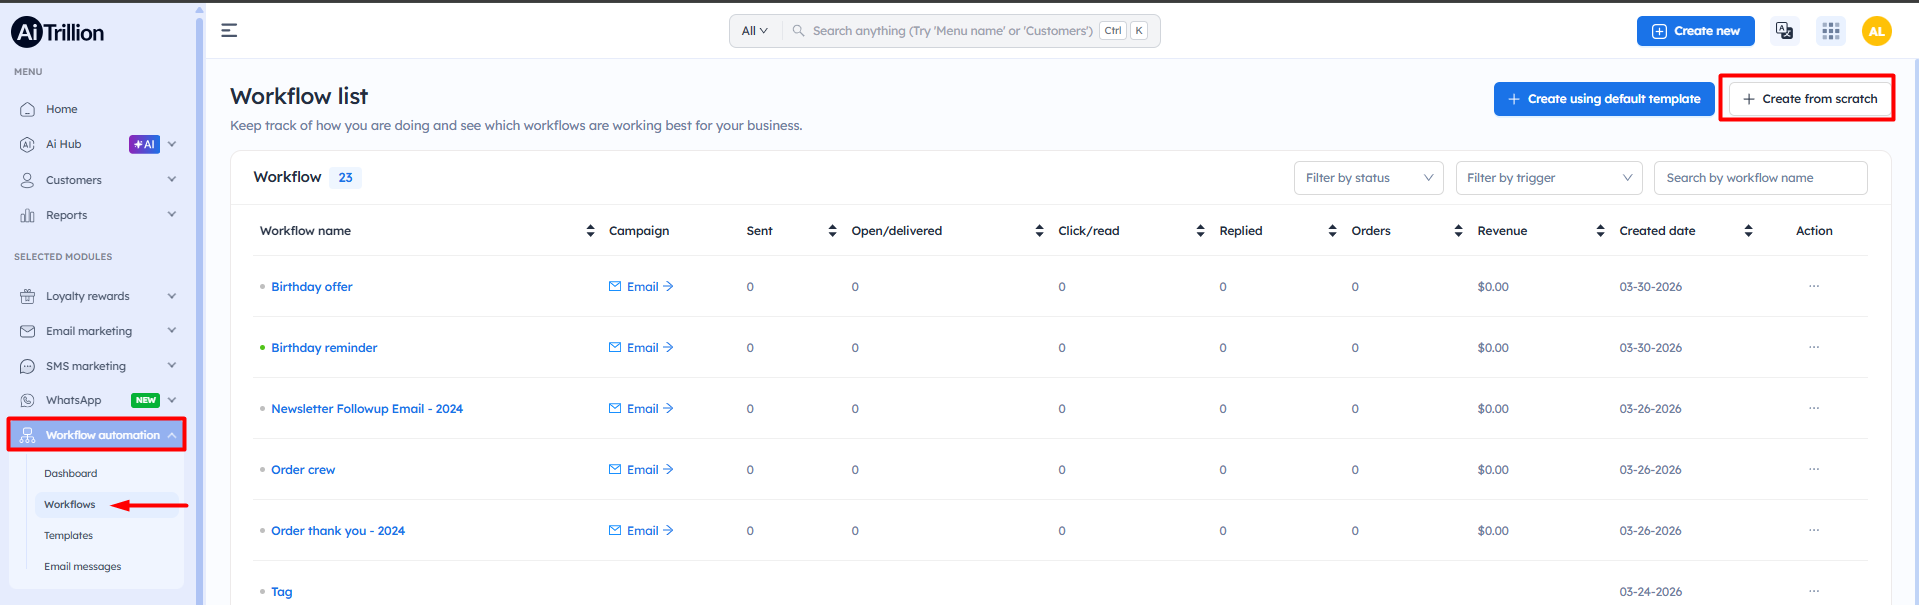Expand the All search scope dropdown
Viewport: 1919px width, 605px height.
tap(754, 31)
